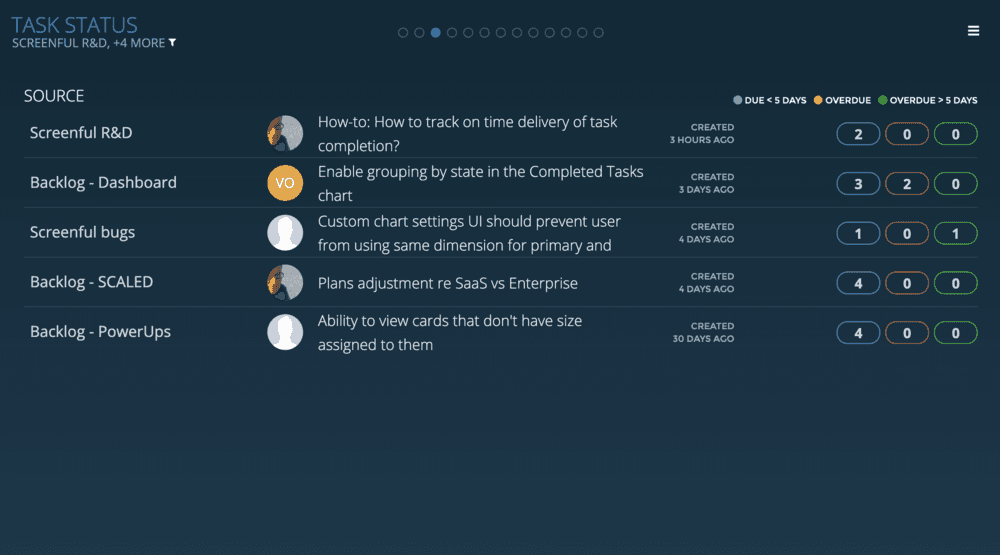Click the avatar in Screenful R&D row
This screenshot has height=555, width=1000.
[x=285, y=133]
